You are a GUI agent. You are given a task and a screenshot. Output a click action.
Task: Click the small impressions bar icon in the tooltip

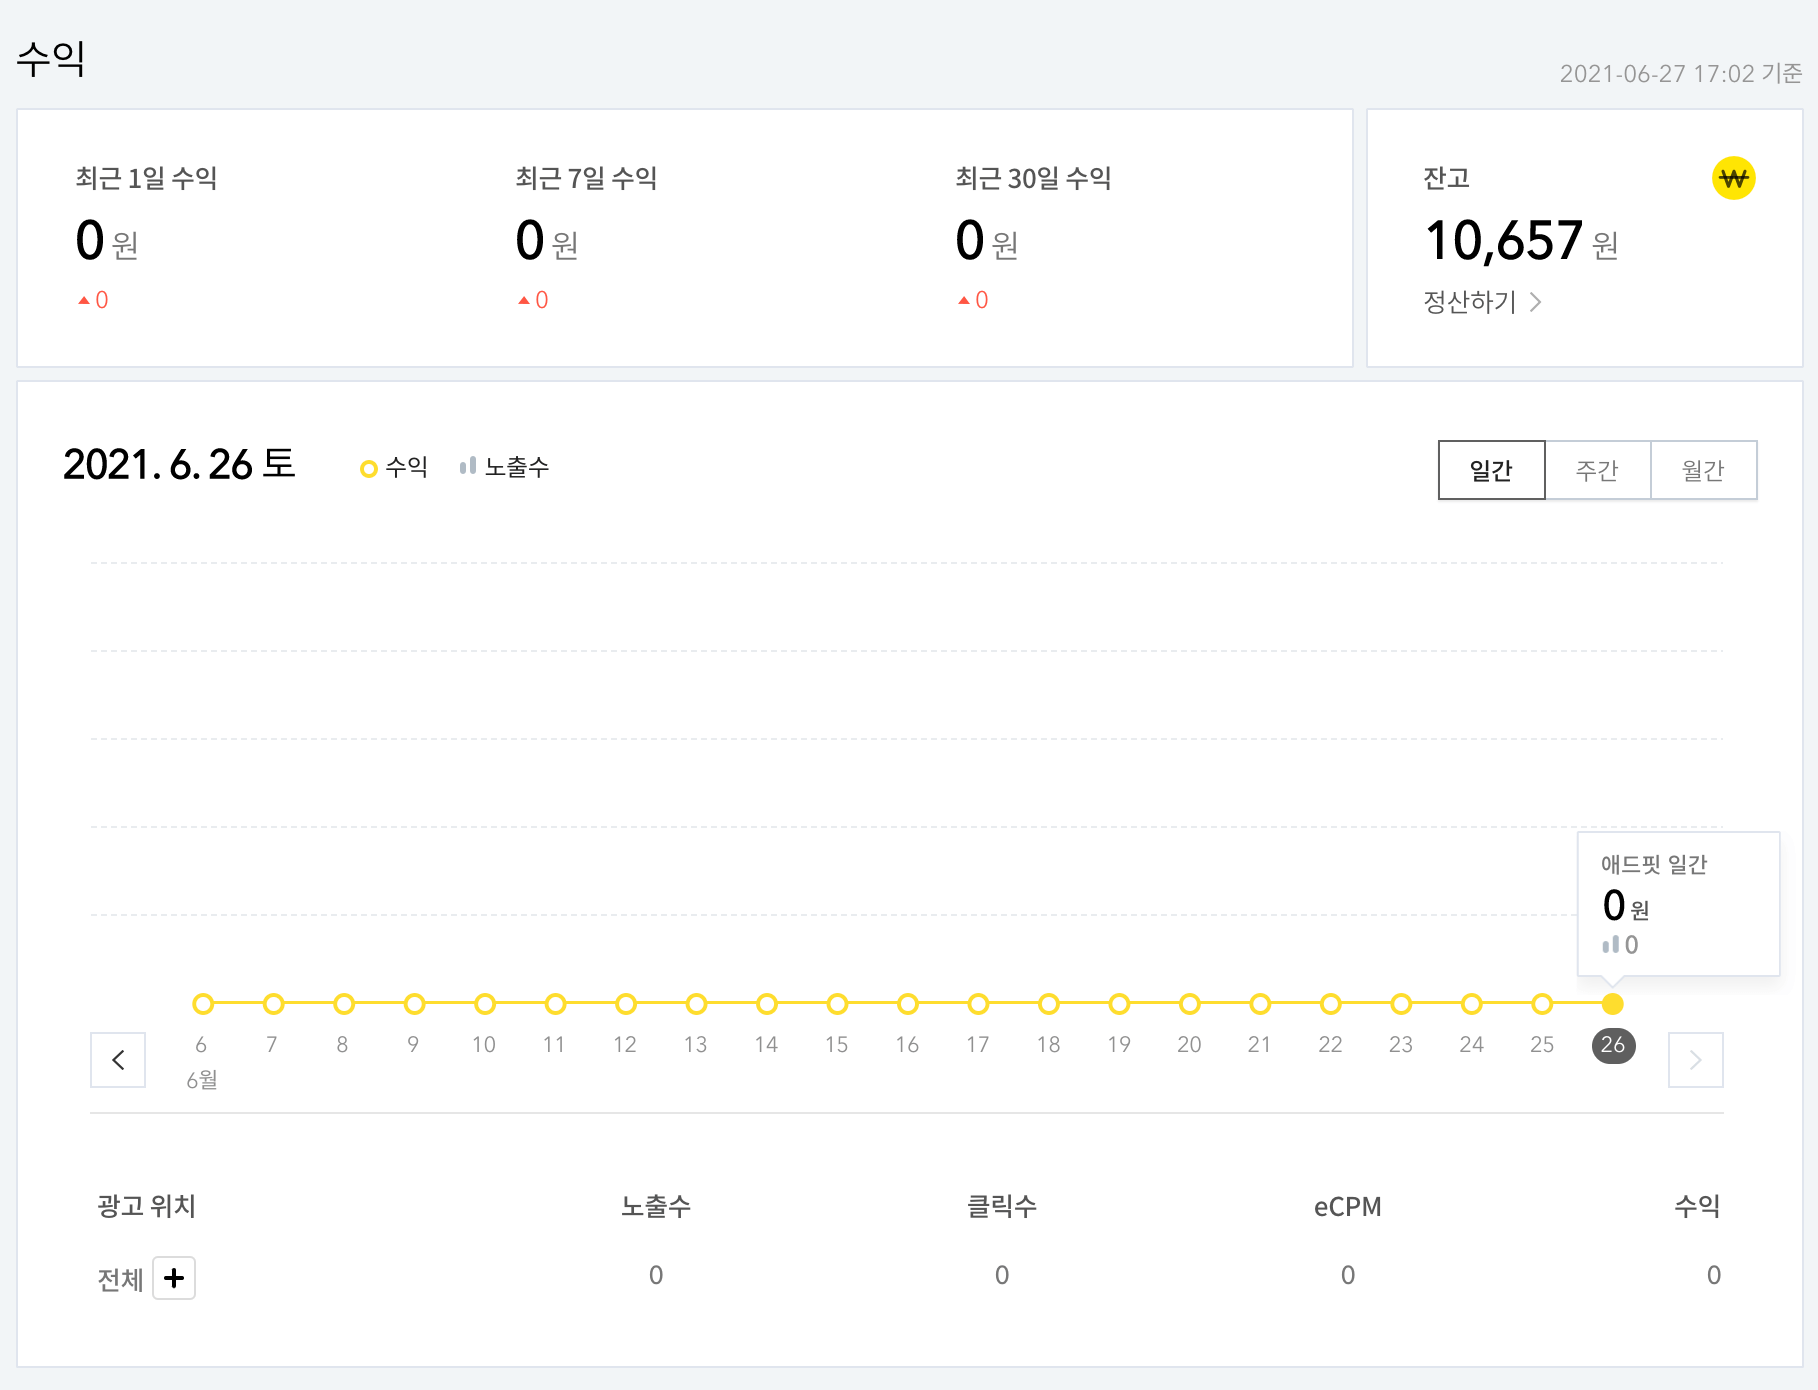coord(1612,945)
